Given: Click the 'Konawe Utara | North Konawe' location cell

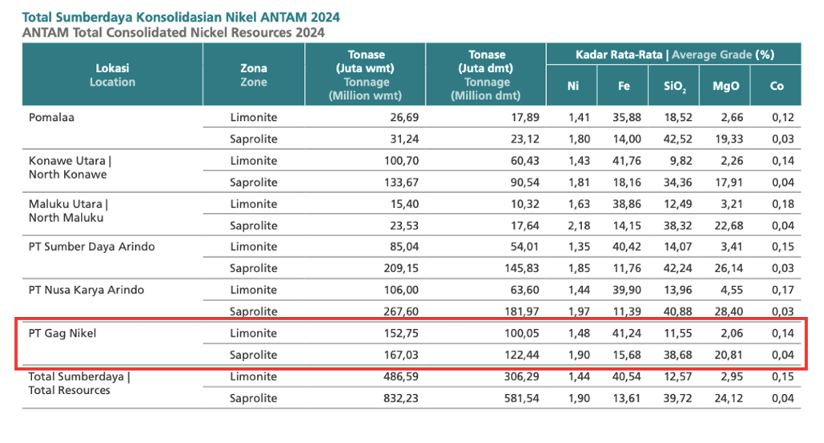Looking at the screenshot, I should click(70, 168).
